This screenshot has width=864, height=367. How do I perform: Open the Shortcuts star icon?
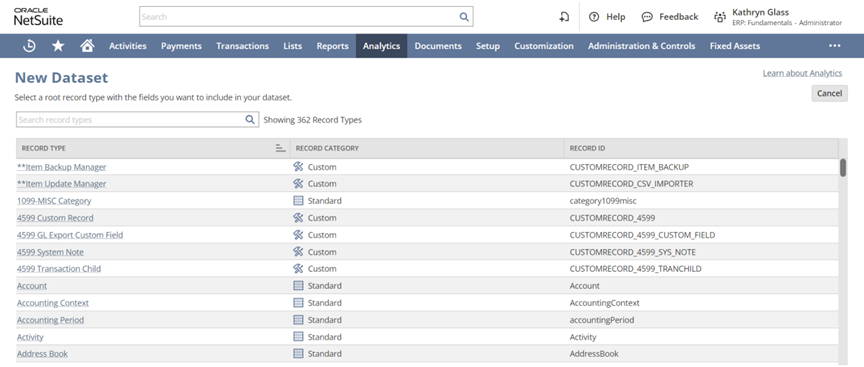(58, 46)
